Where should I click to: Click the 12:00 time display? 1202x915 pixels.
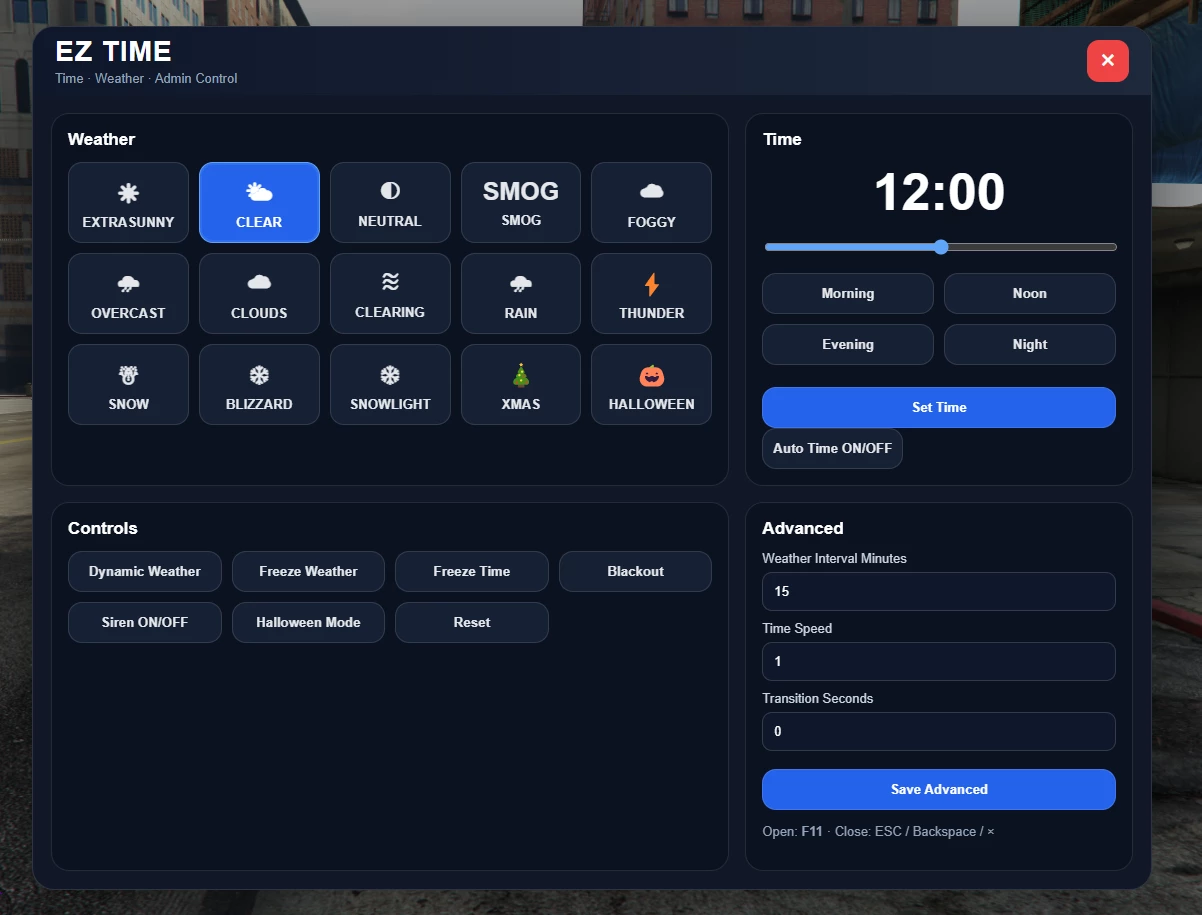tap(939, 192)
